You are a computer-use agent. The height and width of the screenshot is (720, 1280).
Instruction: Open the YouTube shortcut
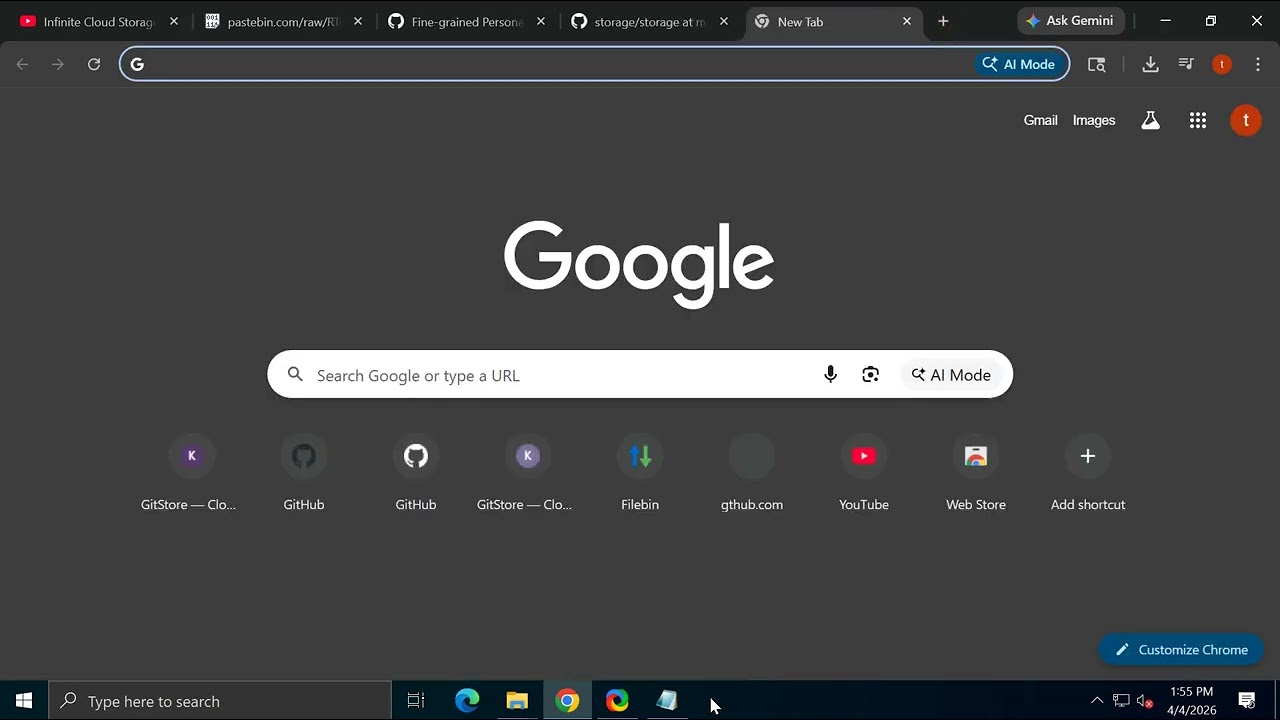[864, 473]
